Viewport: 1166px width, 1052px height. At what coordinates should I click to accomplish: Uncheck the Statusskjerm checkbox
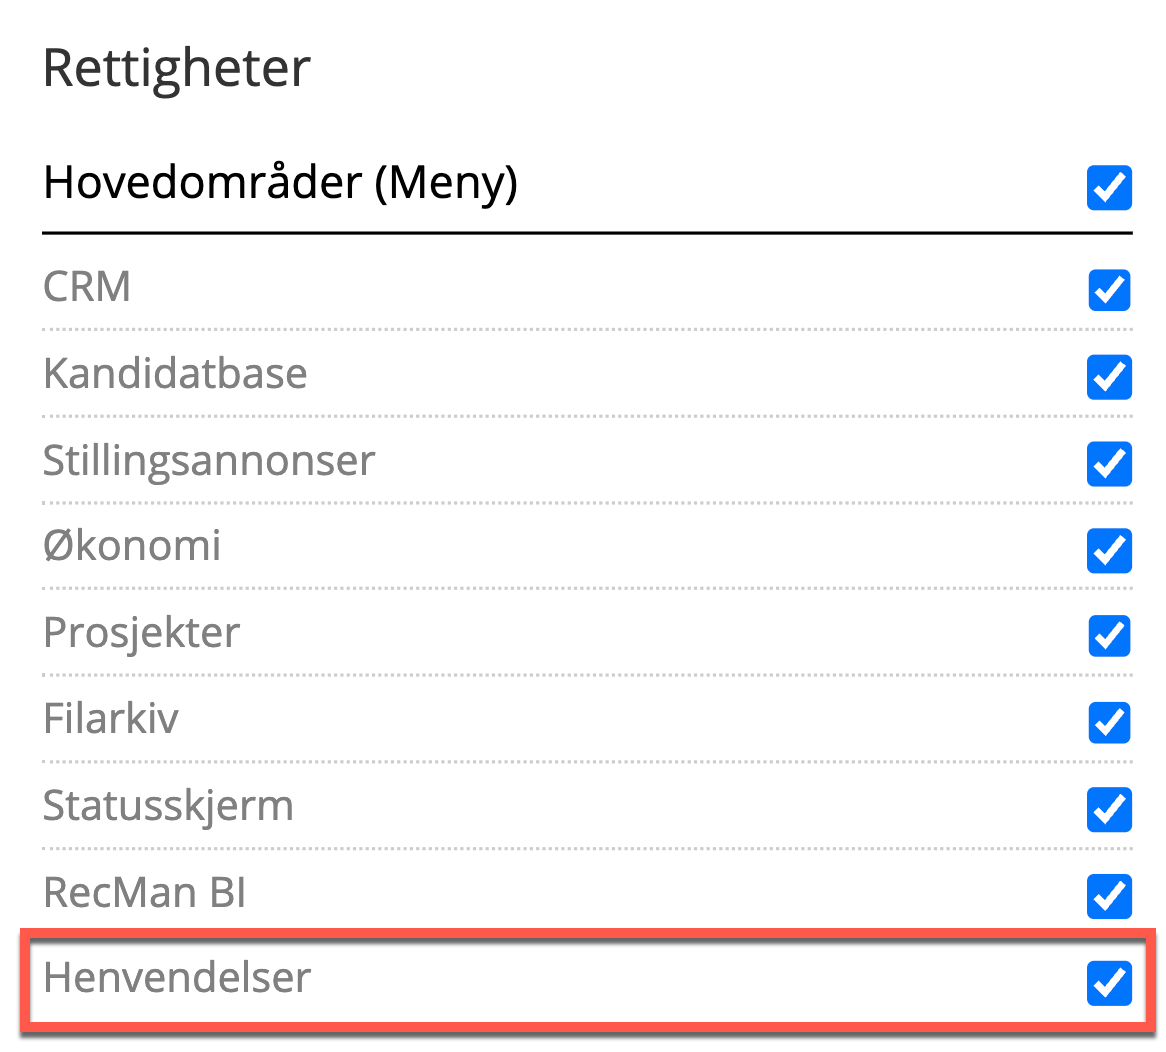tap(1109, 809)
